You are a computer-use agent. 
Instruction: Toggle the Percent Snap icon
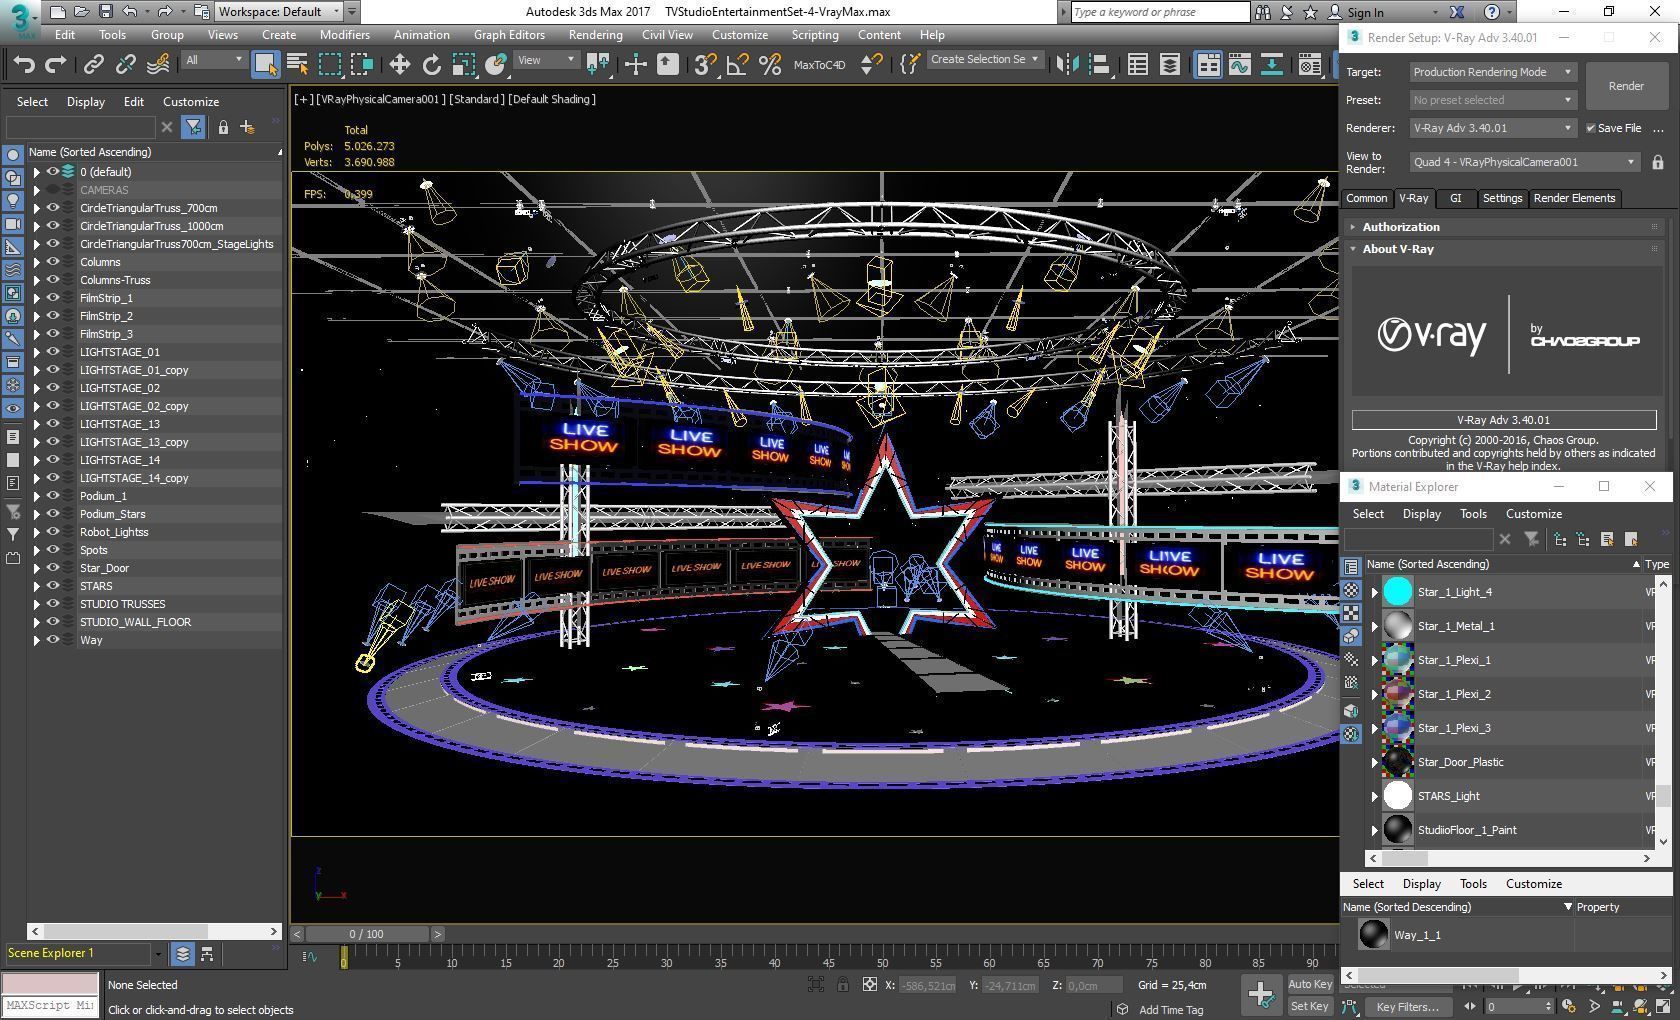pos(770,65)
